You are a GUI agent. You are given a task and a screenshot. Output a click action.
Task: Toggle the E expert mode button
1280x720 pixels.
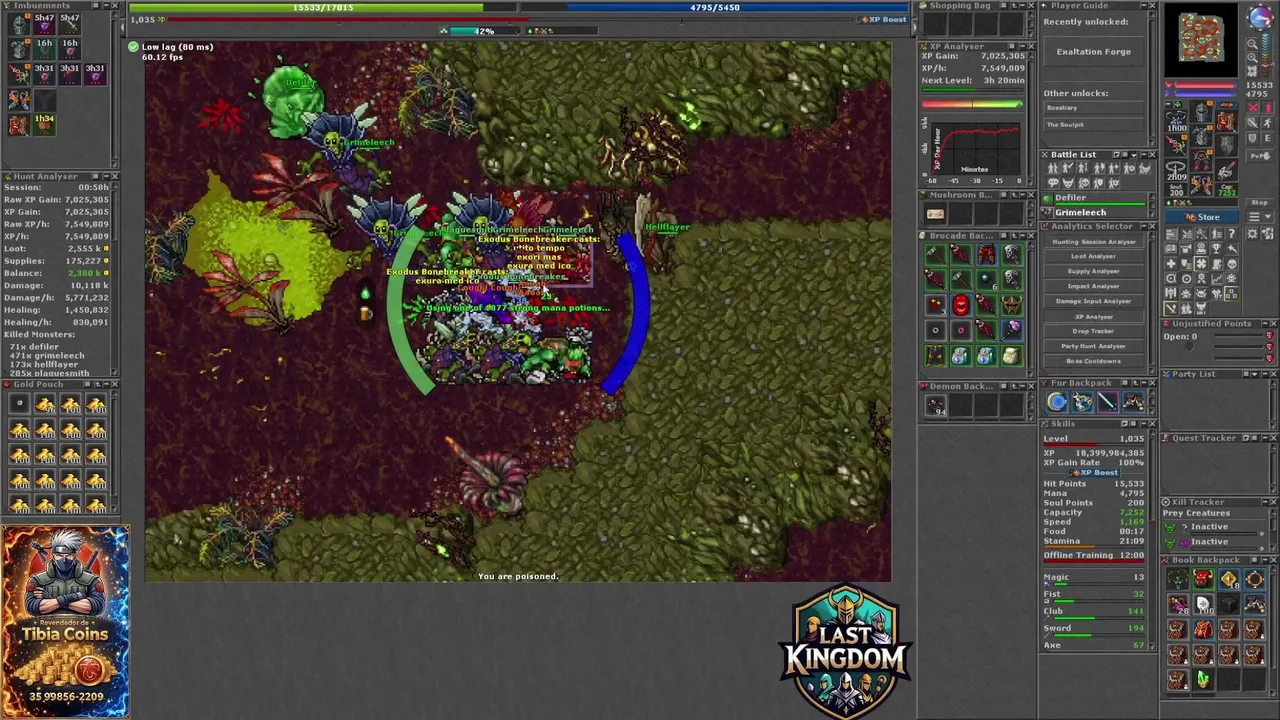point(1268,138)
